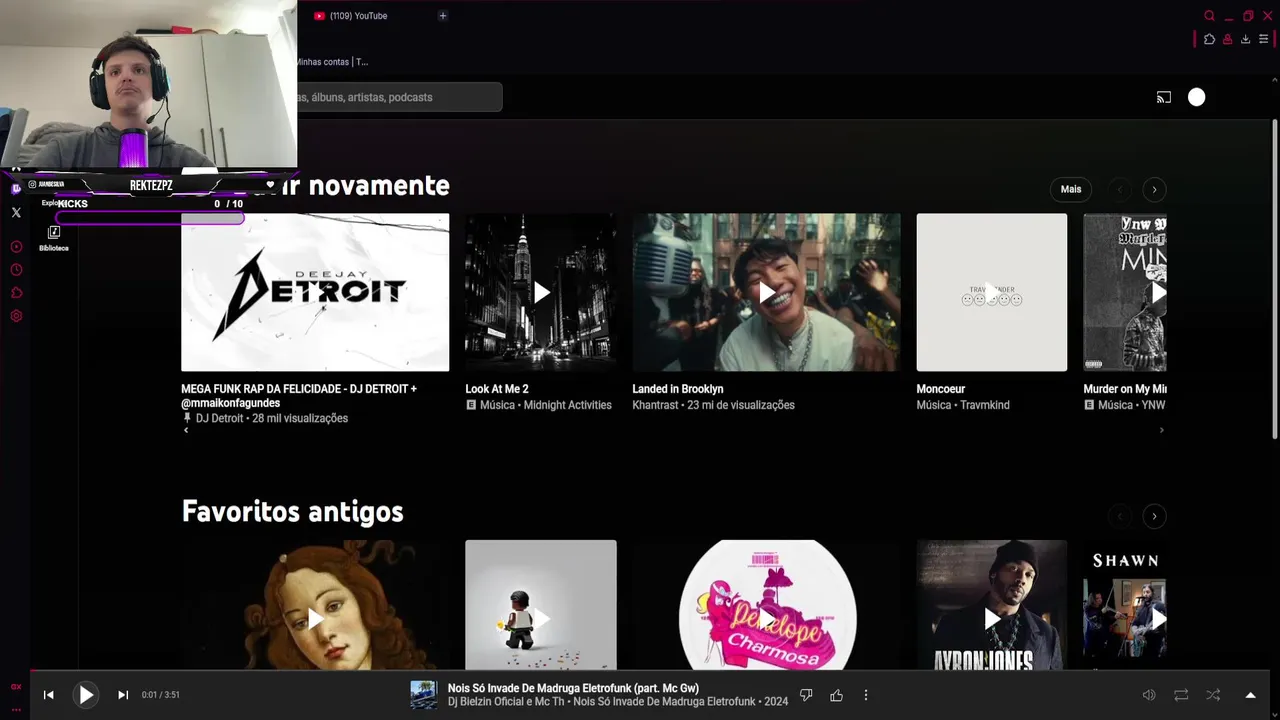Viewport: 1280px width, 720px height.
Task: Play the Moncoeur album thumbnail
Action: [992, 292]
